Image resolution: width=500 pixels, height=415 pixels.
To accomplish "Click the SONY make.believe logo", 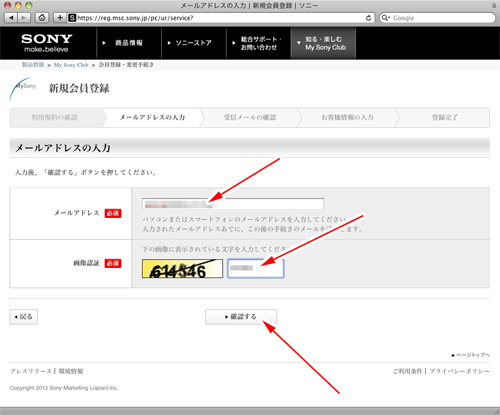I will pyautogui.click(x=46, y=43).
